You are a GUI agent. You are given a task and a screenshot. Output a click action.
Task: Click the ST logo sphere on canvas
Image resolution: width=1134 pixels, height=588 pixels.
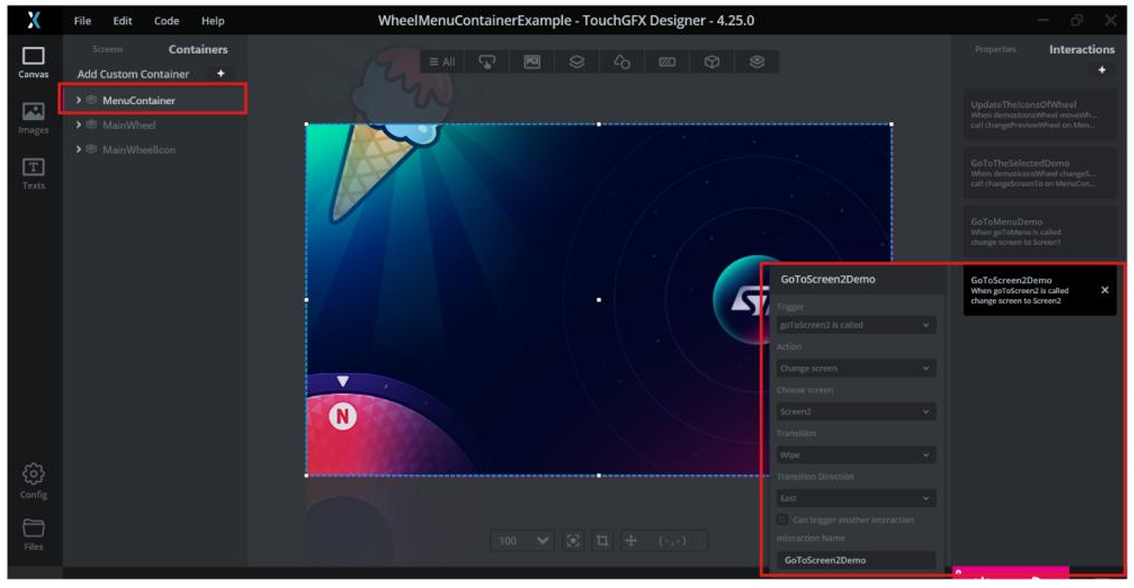pyautogui.click(x=741, y=300)
